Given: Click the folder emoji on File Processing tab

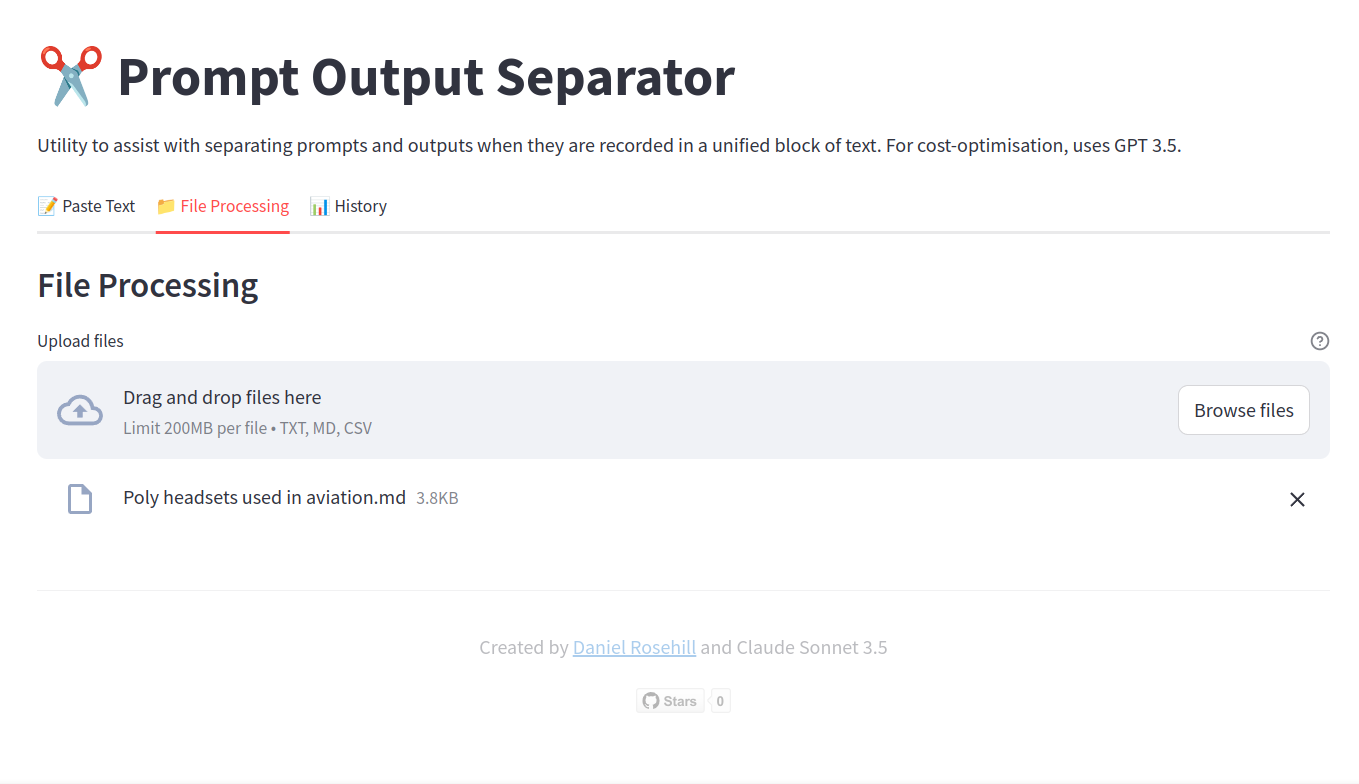Looking at the screenshot, I should coord(166,206).
